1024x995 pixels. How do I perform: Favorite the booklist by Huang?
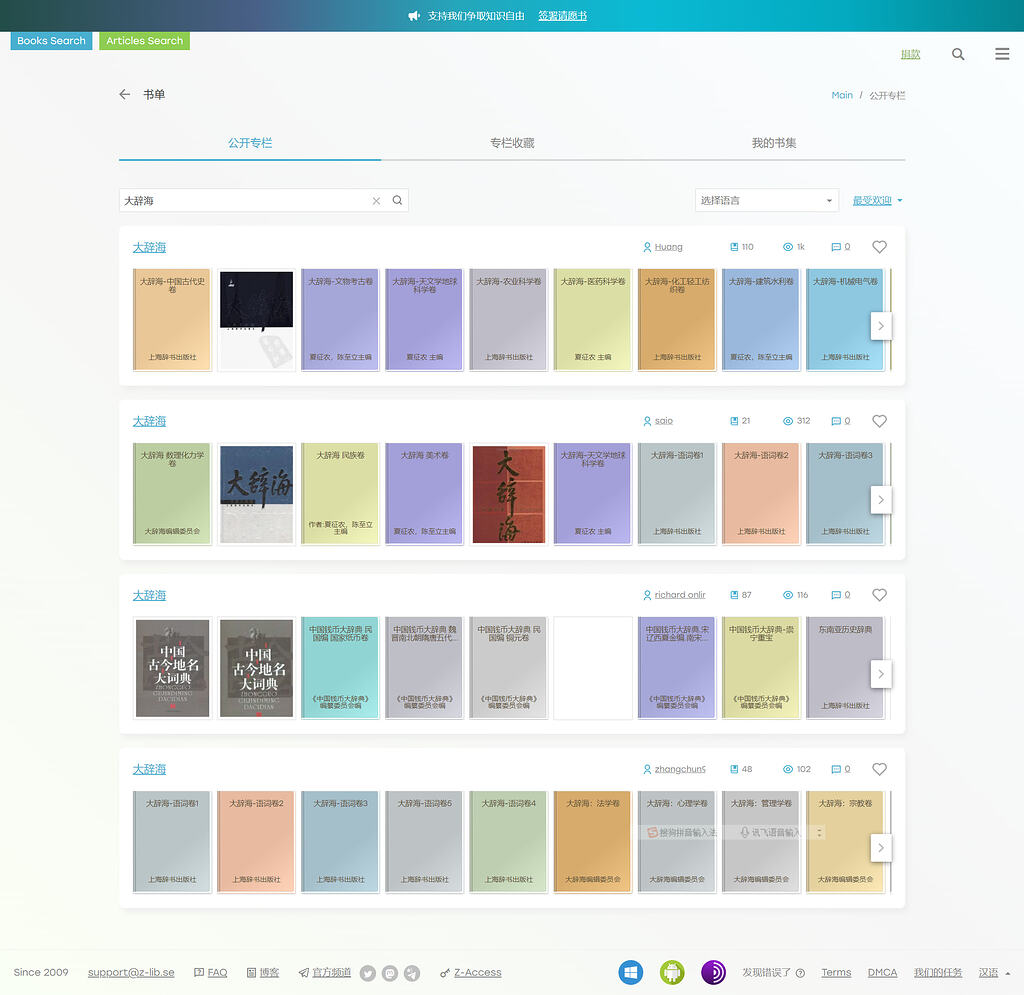pyautogui.click(x=879, y=247)
